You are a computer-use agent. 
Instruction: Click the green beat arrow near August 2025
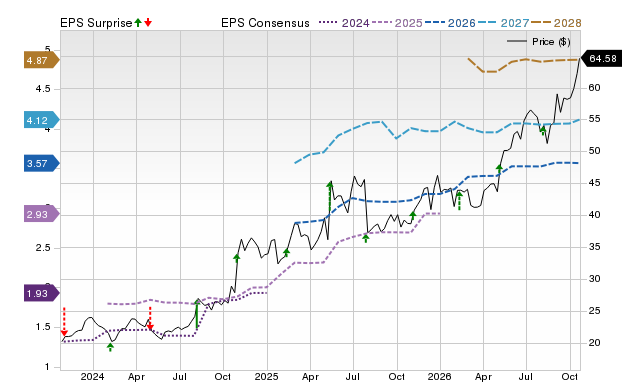(x=366, y=238)
